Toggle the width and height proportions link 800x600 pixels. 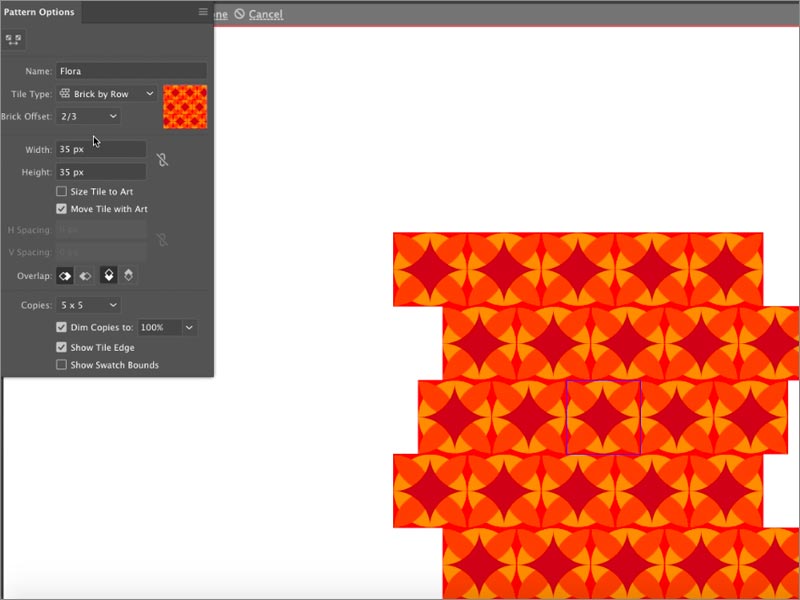[162, 160]
